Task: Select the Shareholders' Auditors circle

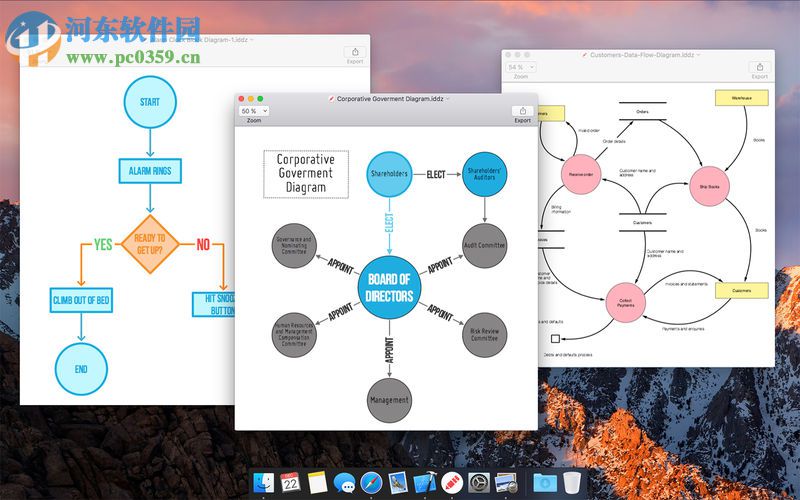Action: [485, 174]
